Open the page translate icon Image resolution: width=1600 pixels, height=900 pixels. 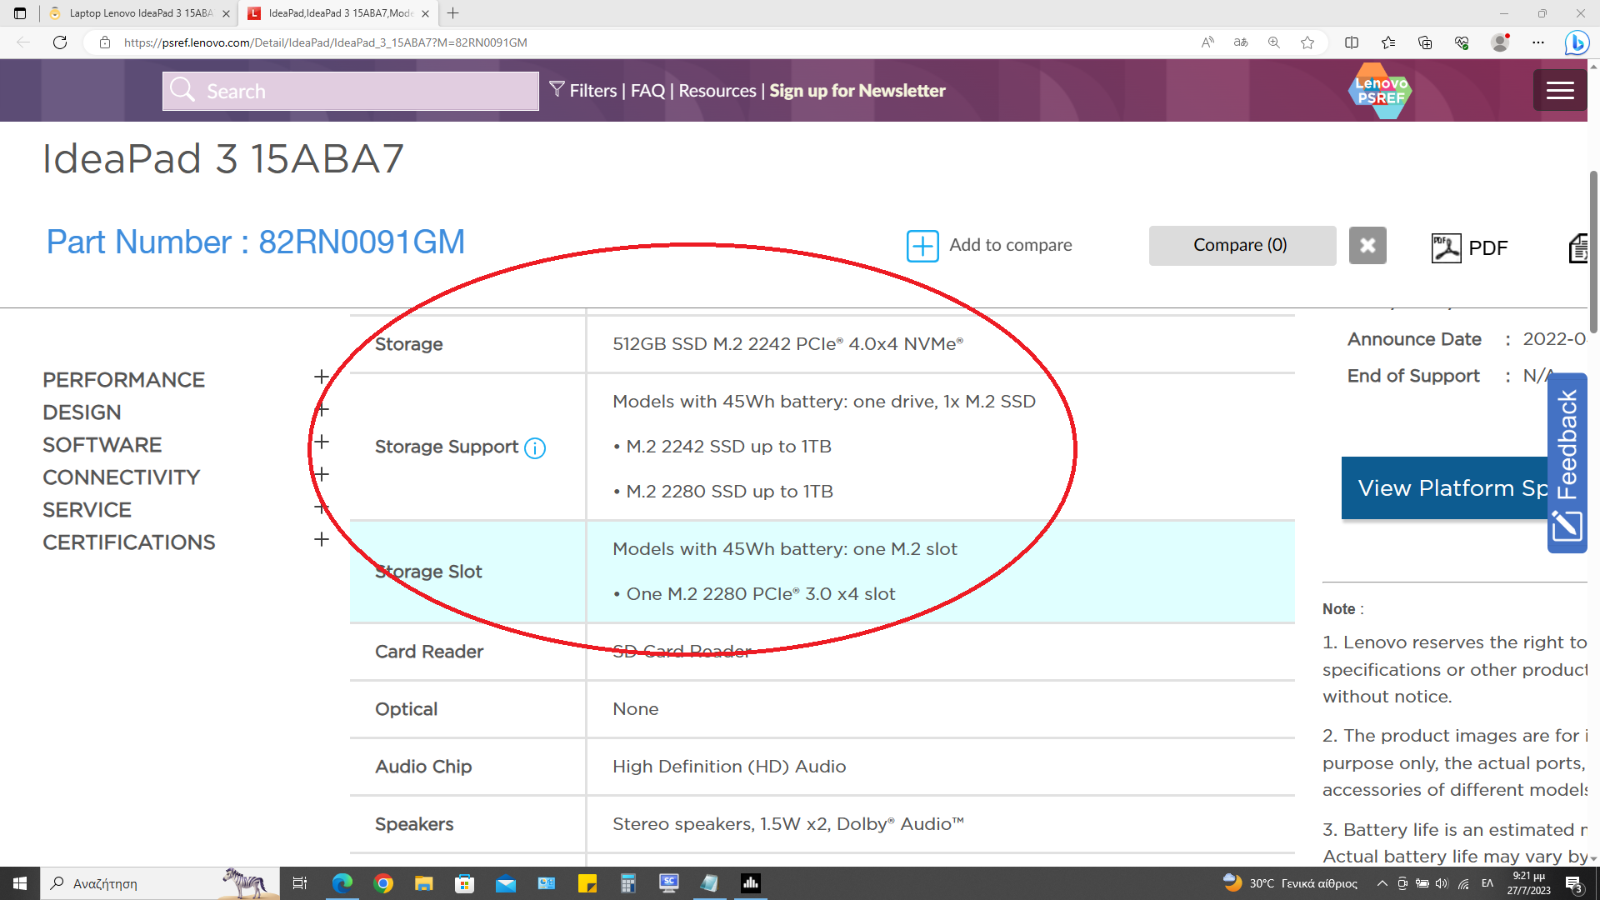pyautogui.click(x=1241, y=42)
